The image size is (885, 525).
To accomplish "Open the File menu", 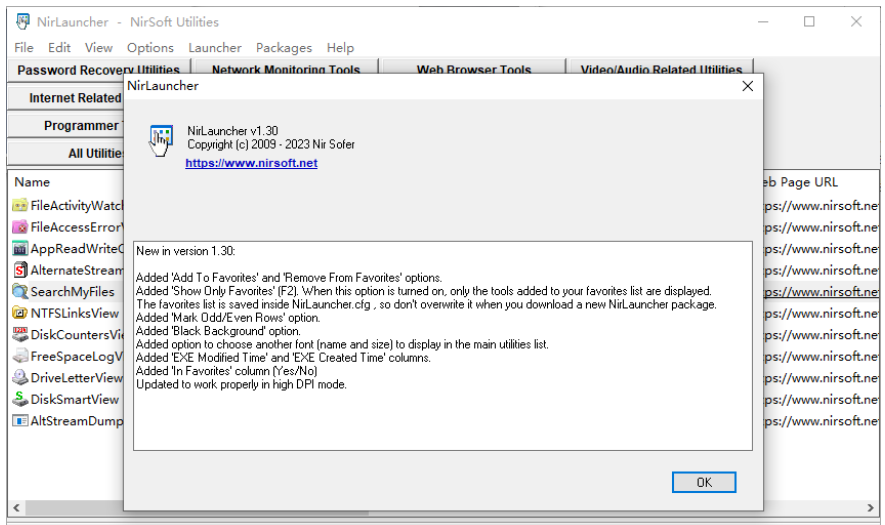I will (x=24, y=47).
